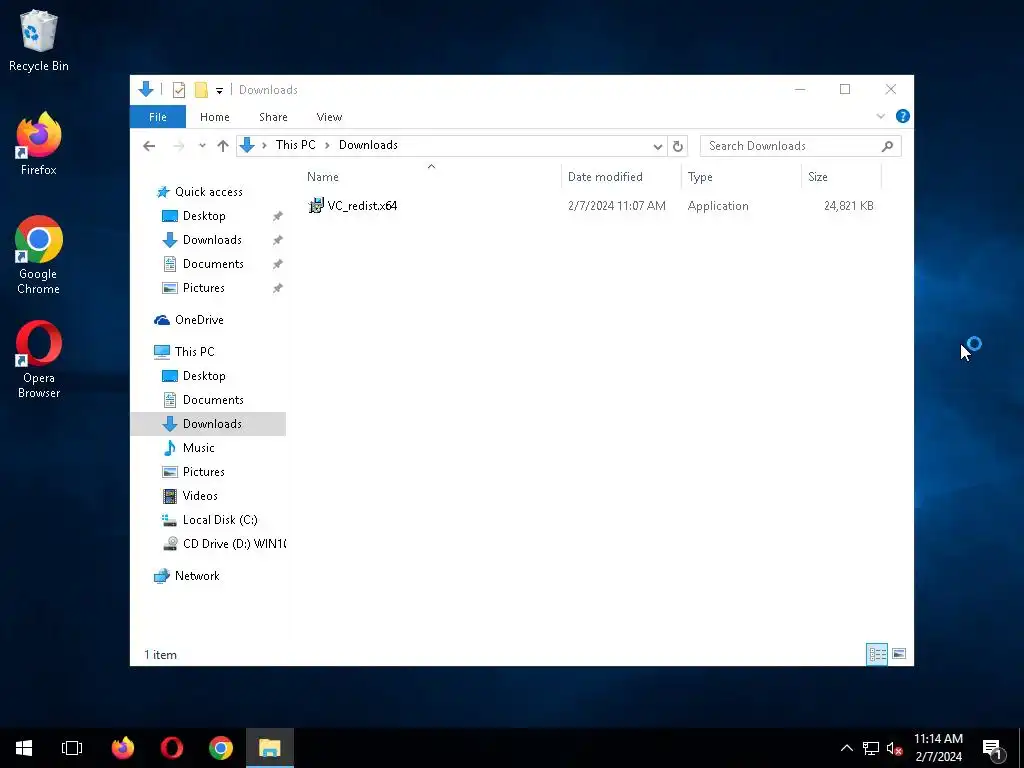Launch Firefox from the taskbar
The width and height of the screenshot is (1024, 768).
pos(123,748)
